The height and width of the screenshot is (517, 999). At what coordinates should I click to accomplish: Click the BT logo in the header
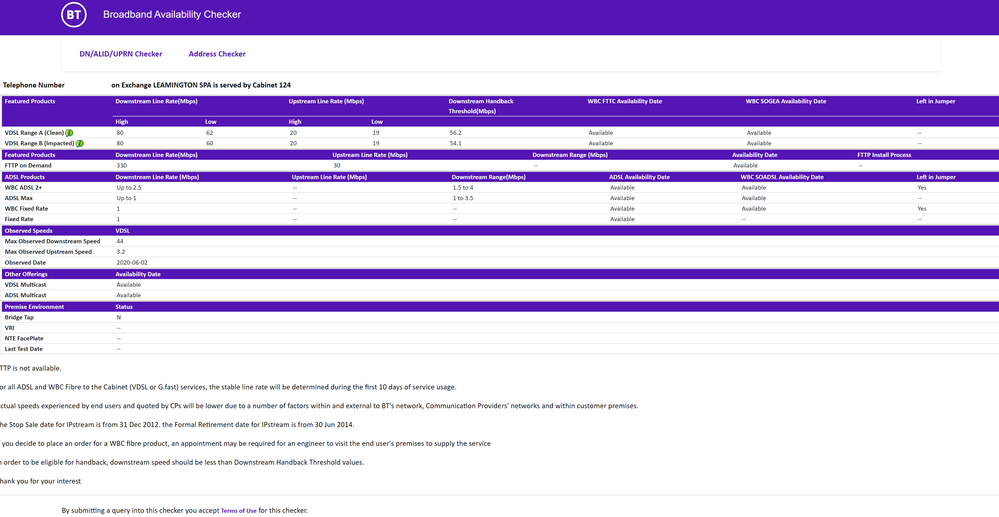[74, 15]
